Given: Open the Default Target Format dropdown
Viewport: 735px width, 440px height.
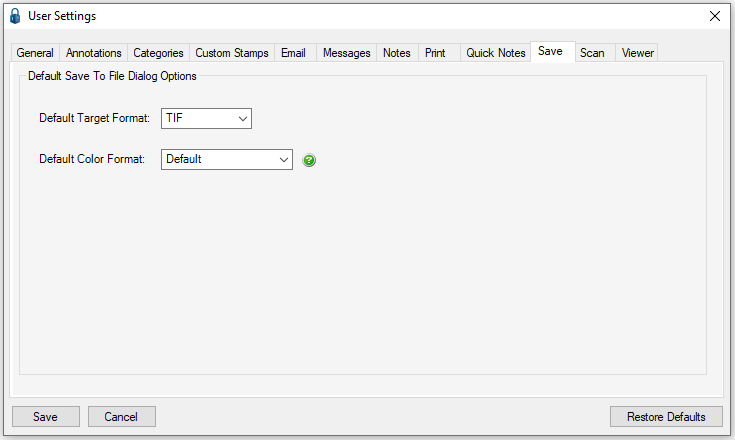Looking at the screenshot, I should click(x=206, y=118).
